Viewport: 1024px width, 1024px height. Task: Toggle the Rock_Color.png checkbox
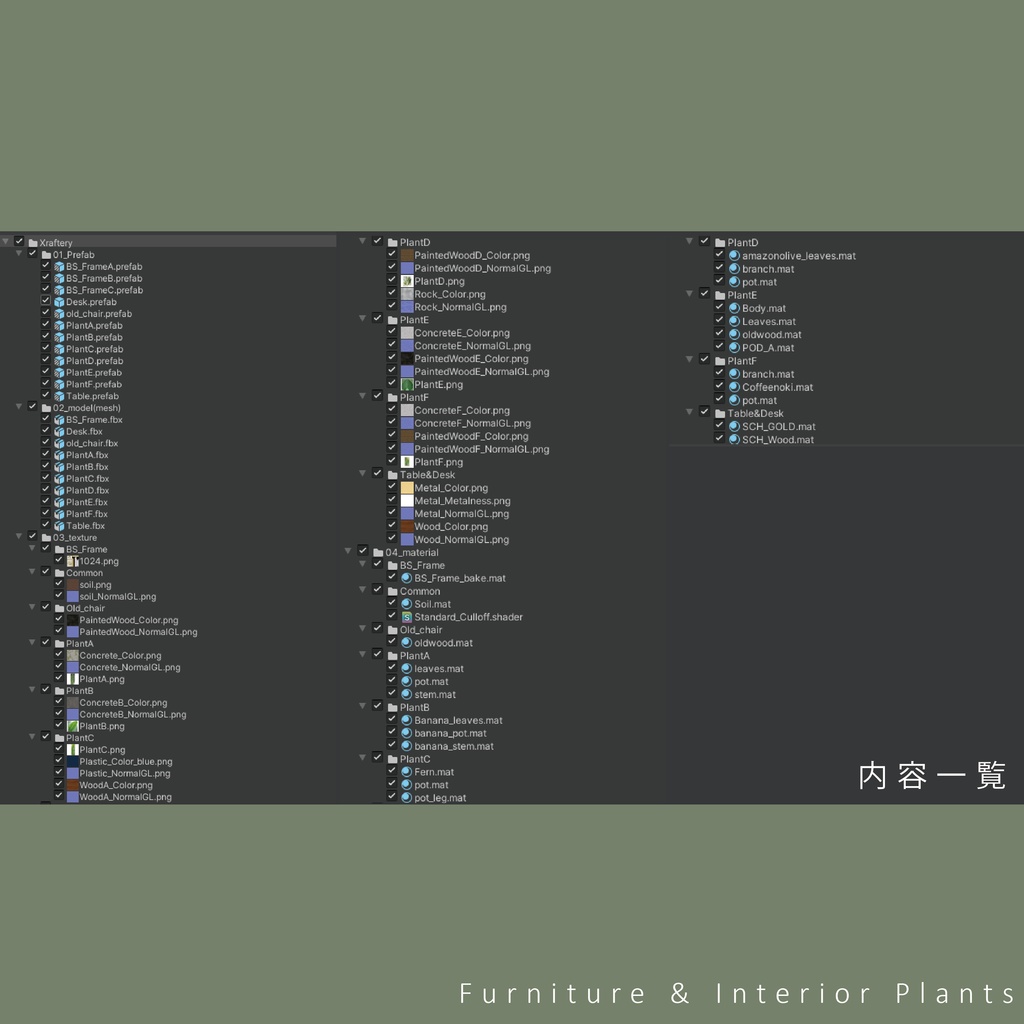[x=392, y=293]
